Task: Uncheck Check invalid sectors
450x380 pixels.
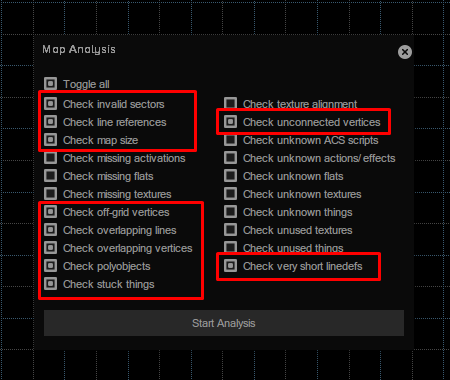Action: (x=51, y=104)
